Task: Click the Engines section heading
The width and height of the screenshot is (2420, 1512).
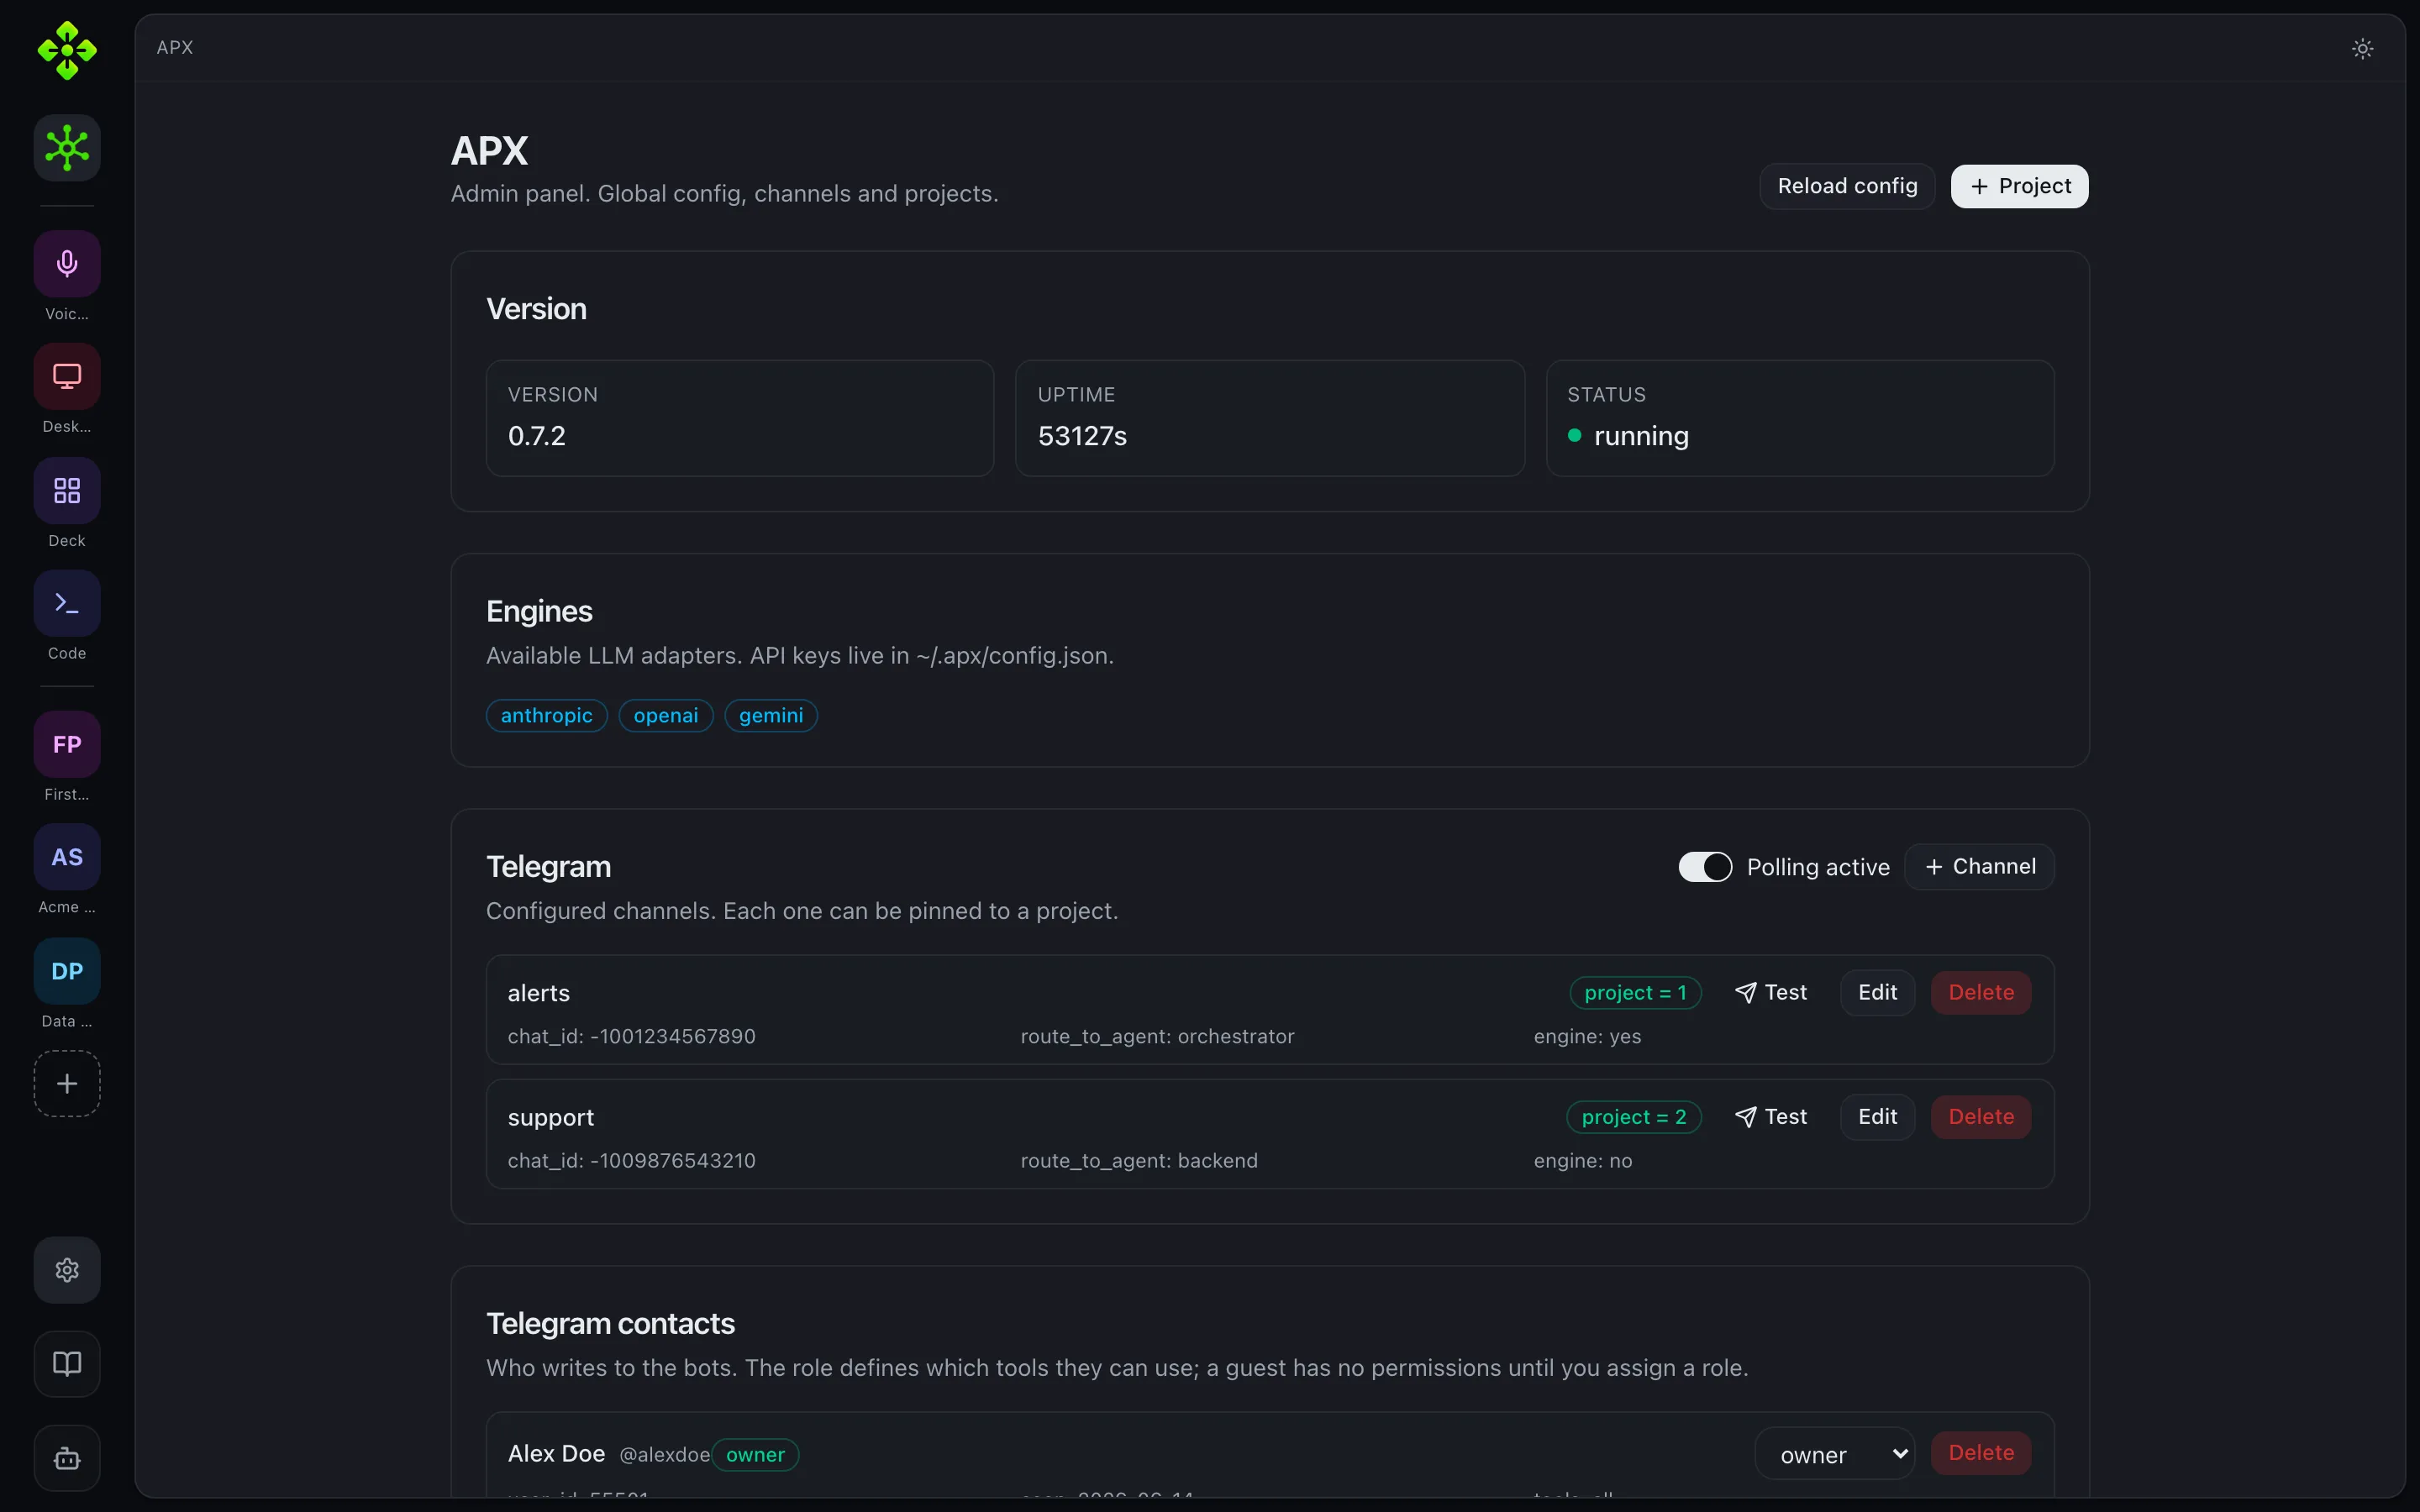Action: click(539, 611)
